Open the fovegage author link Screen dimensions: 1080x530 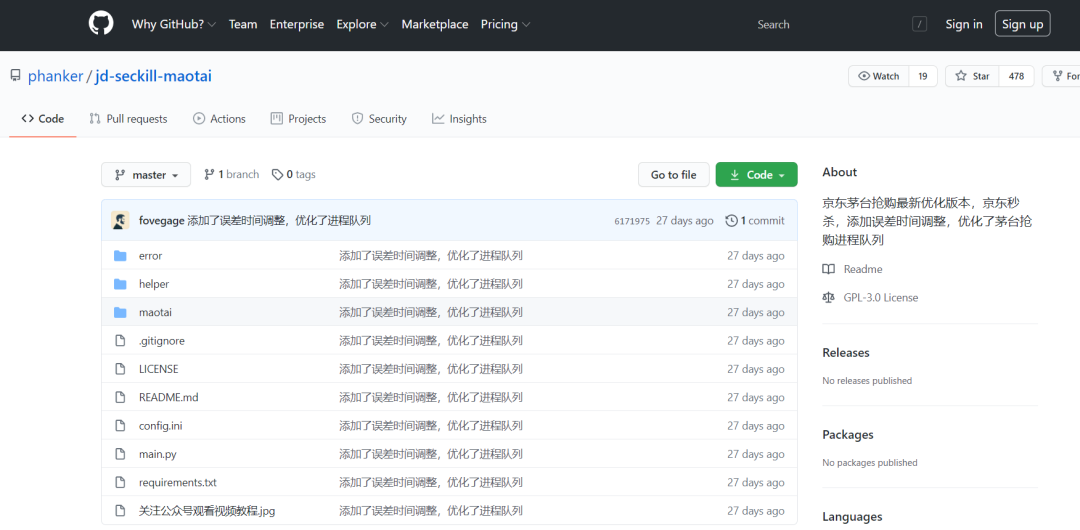[x=161, y=221]
